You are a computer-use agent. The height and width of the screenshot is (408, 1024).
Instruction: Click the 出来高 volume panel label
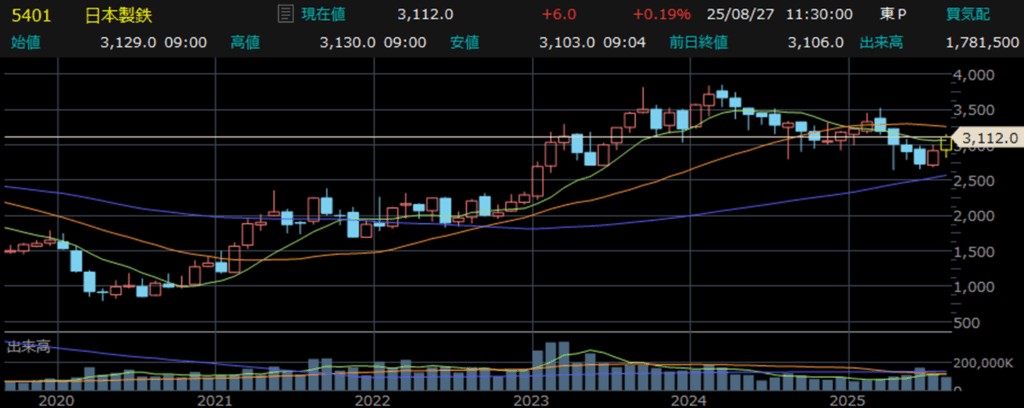click(x=28, y=346)
